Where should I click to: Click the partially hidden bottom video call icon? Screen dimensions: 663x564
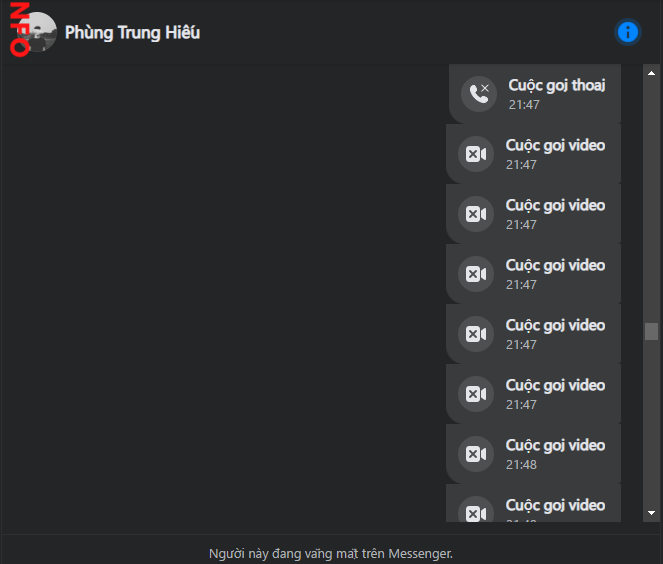point(475,512)
